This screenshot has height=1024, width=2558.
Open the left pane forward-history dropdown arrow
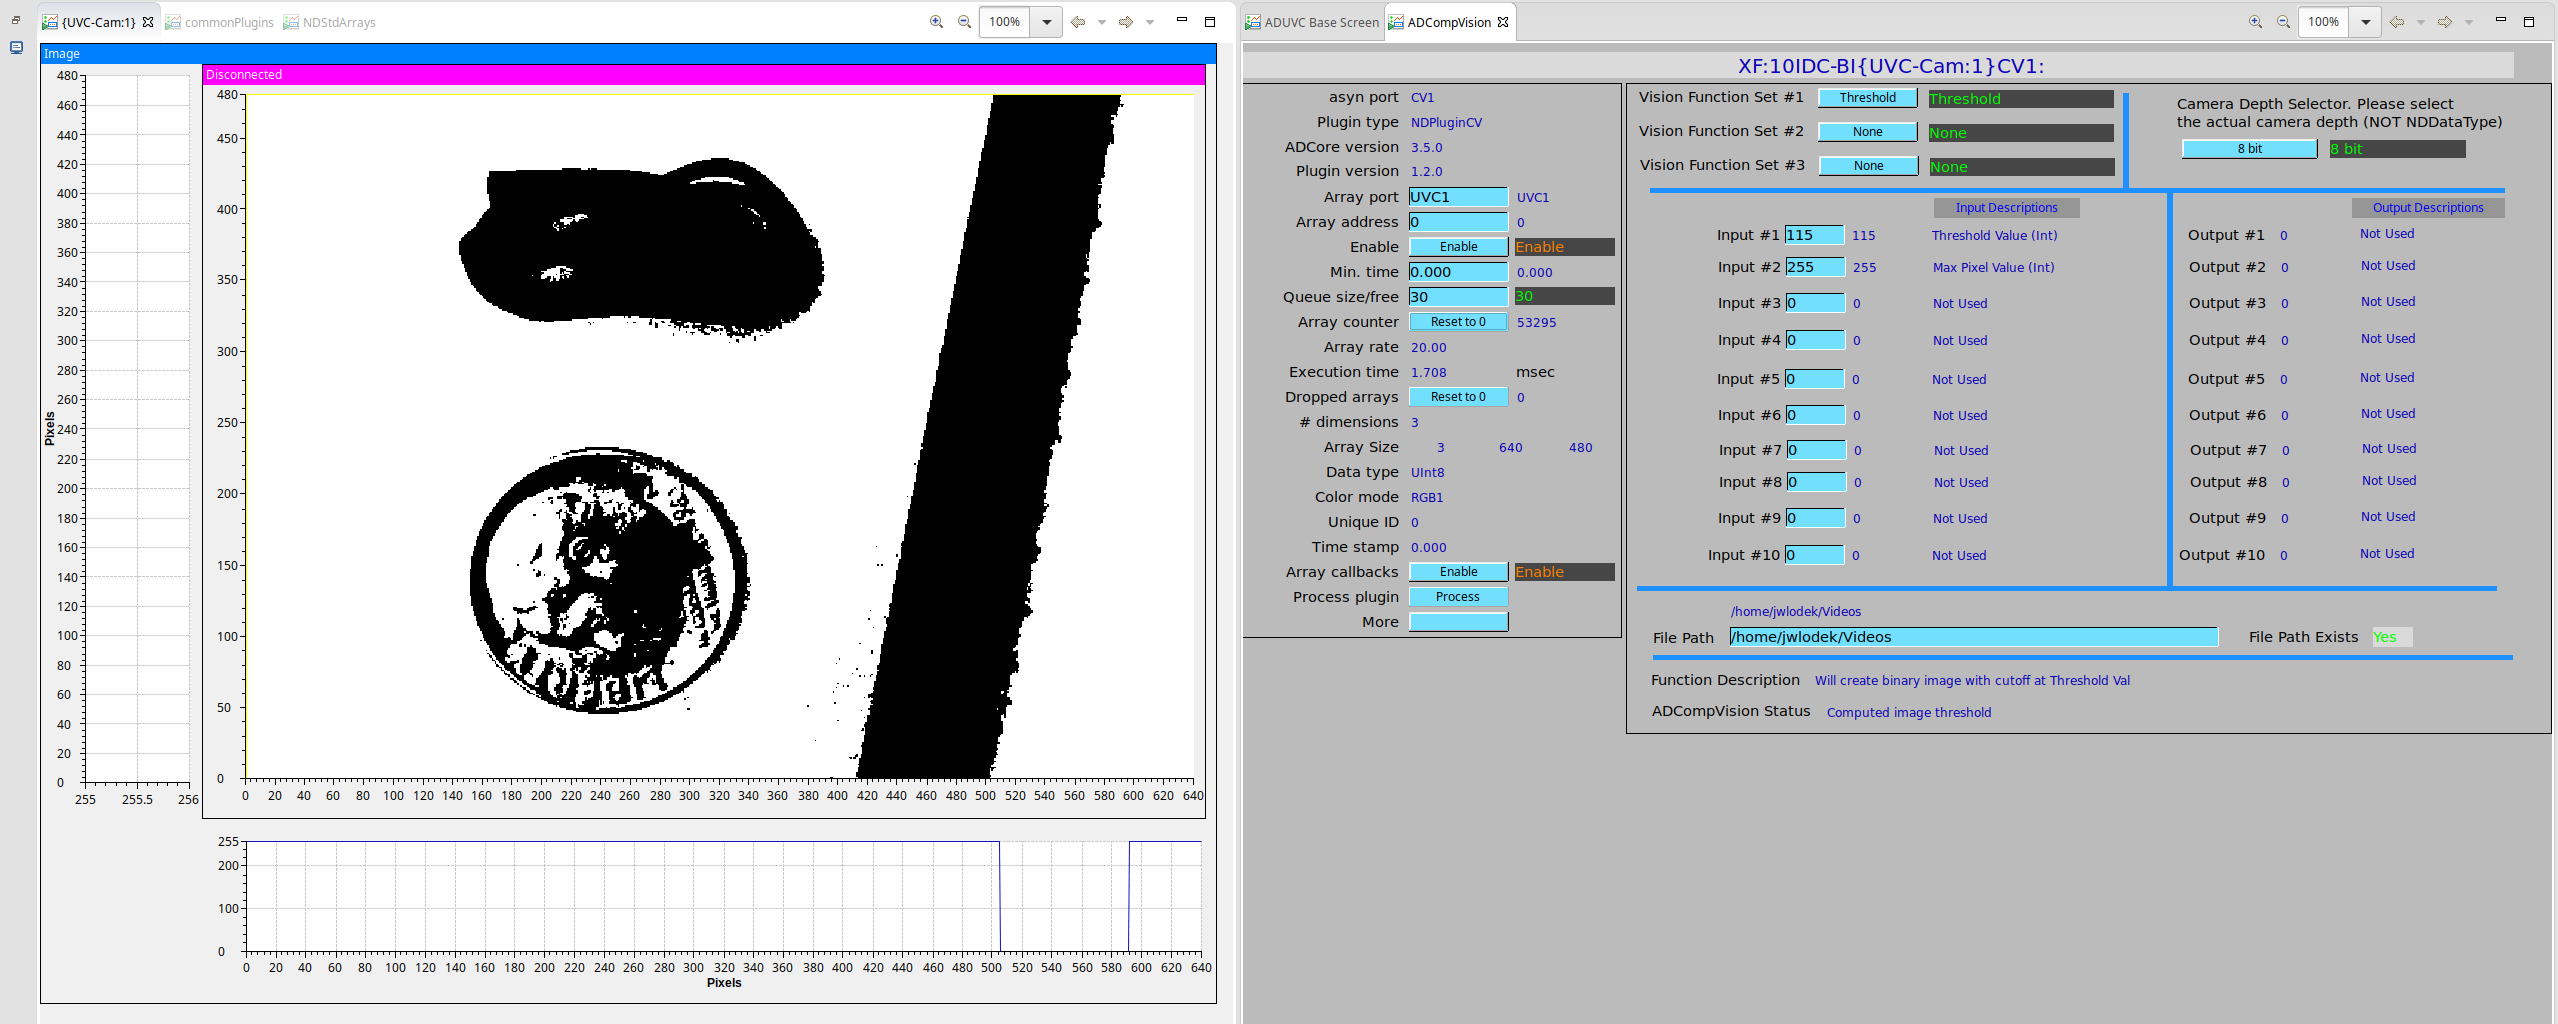1149,22
